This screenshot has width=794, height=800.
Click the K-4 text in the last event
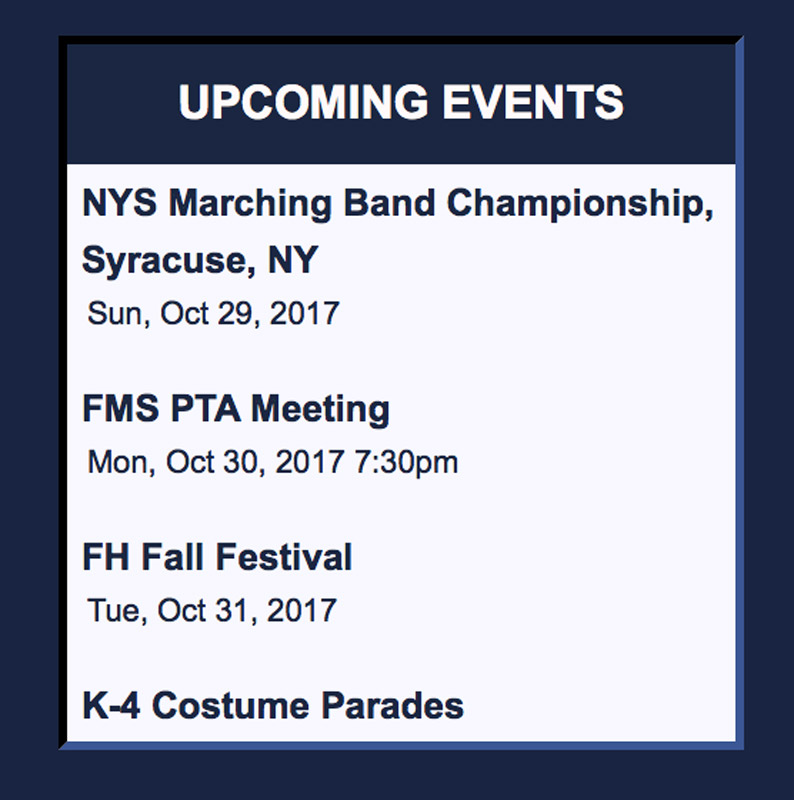pos(111,706)
